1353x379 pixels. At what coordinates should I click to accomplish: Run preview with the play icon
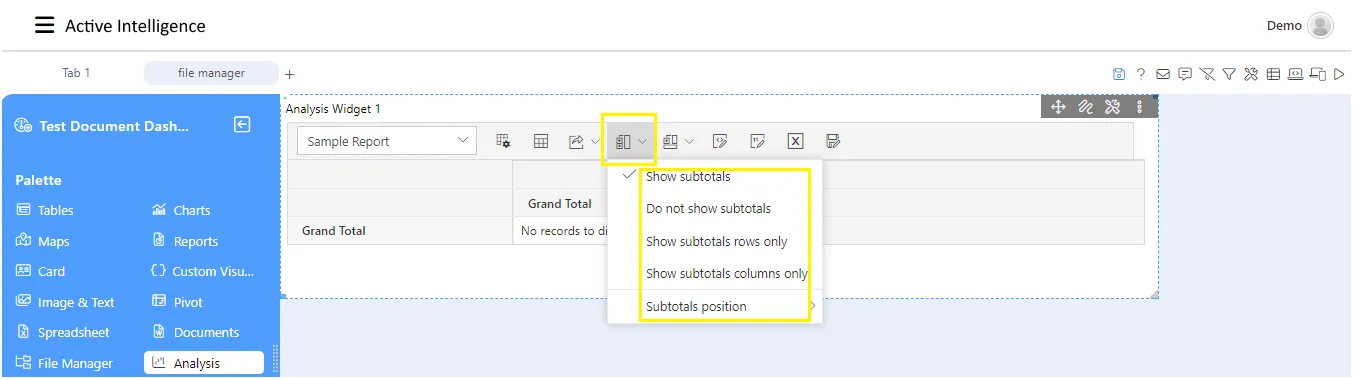click(x=1339, y=74)
